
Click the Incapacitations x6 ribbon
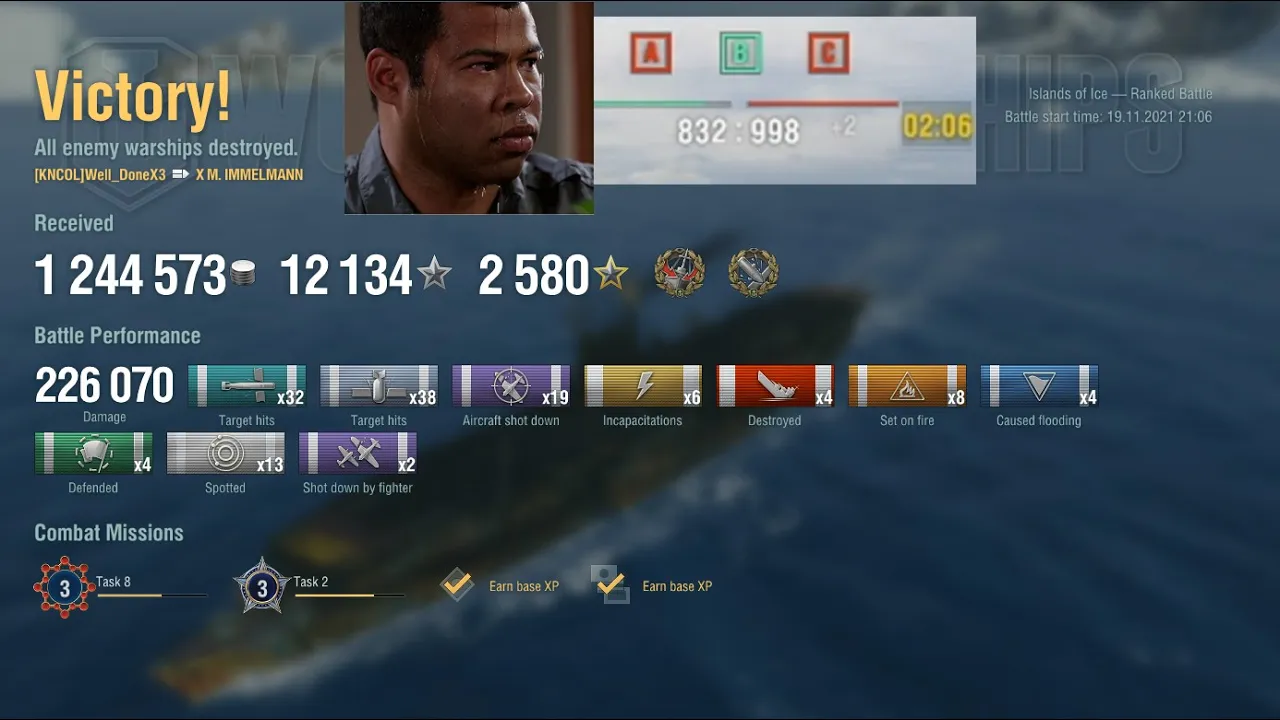[x=643, y=386]
